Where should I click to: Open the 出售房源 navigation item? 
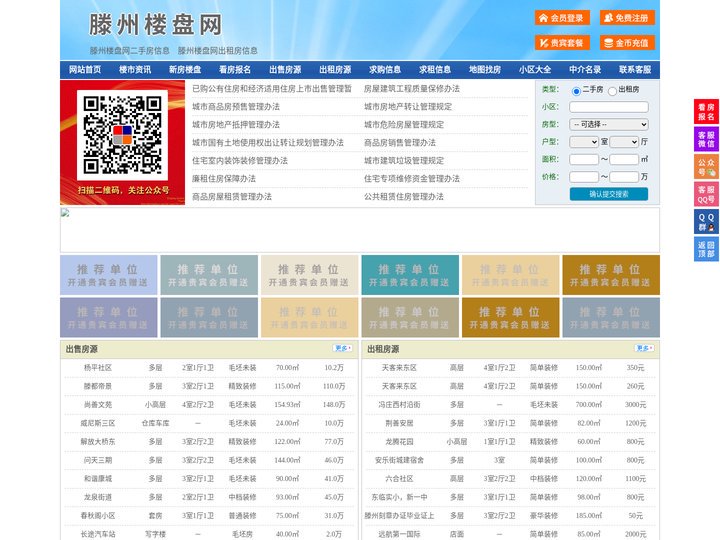coord(285,70)
